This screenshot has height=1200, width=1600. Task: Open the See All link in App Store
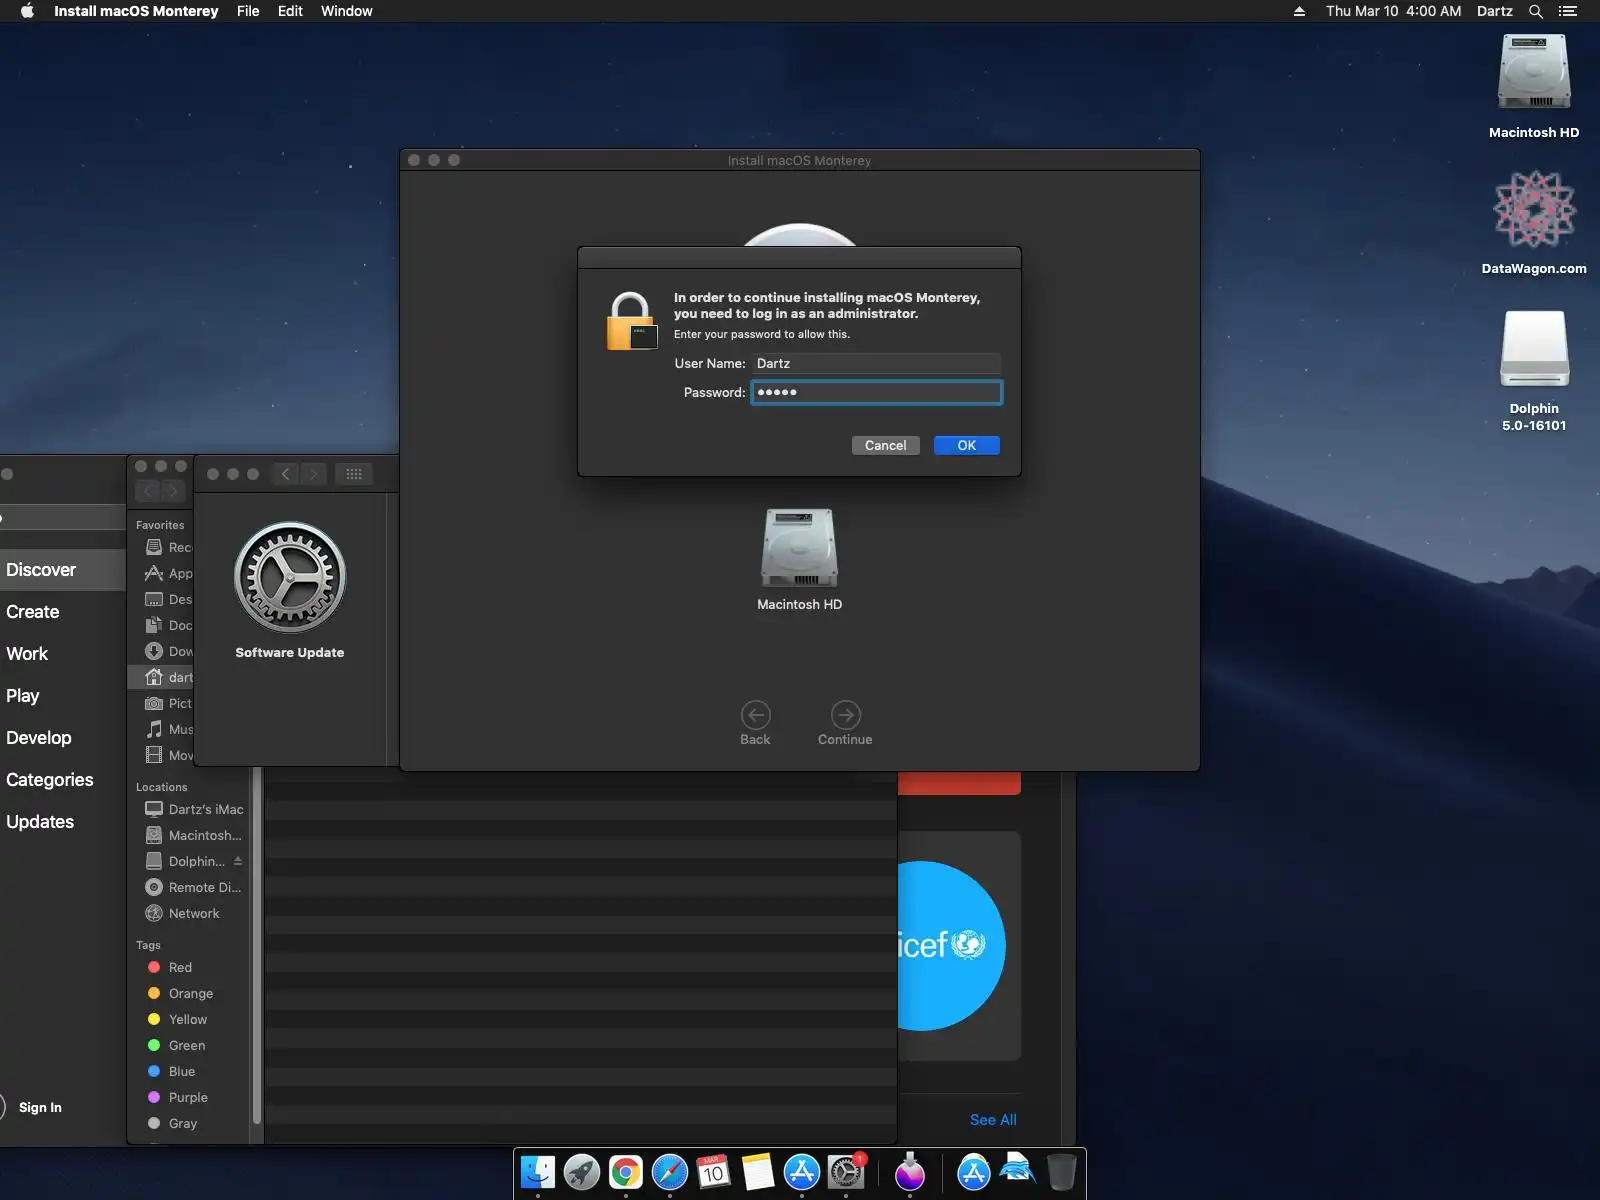[993, 1120]
